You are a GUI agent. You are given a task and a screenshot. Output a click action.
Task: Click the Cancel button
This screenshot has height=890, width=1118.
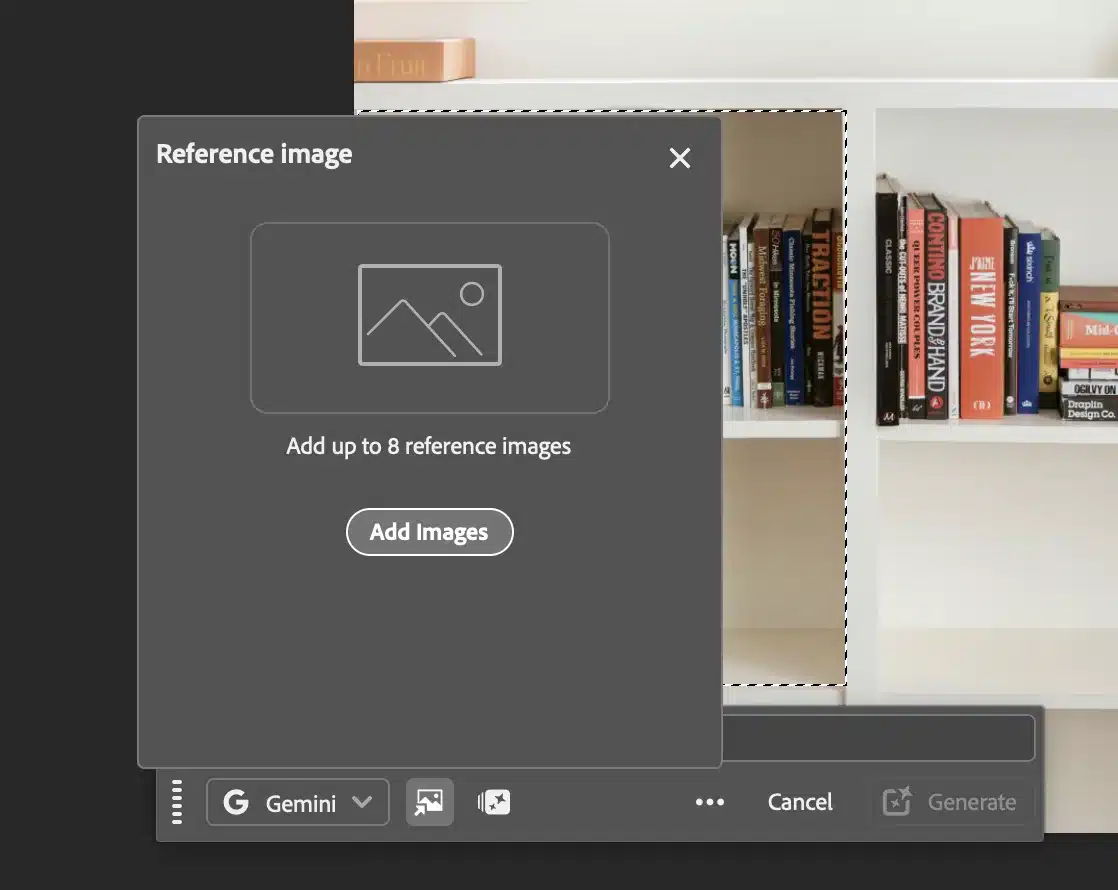800,802
